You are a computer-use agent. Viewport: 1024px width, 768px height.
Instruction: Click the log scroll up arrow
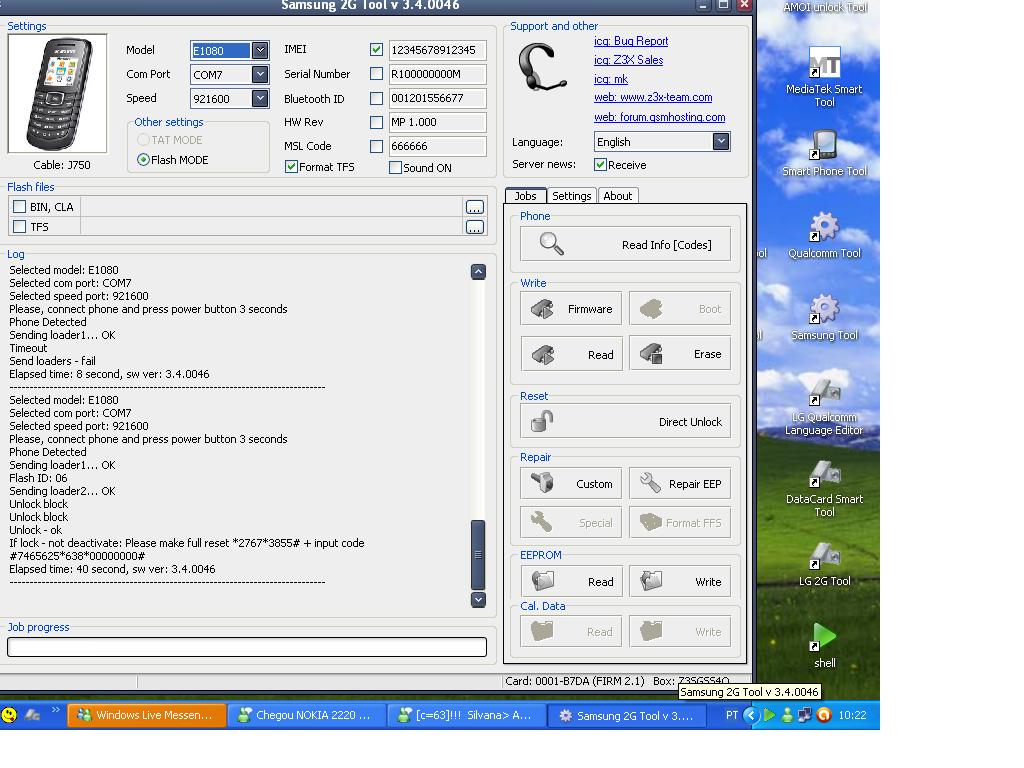(478, 272)
